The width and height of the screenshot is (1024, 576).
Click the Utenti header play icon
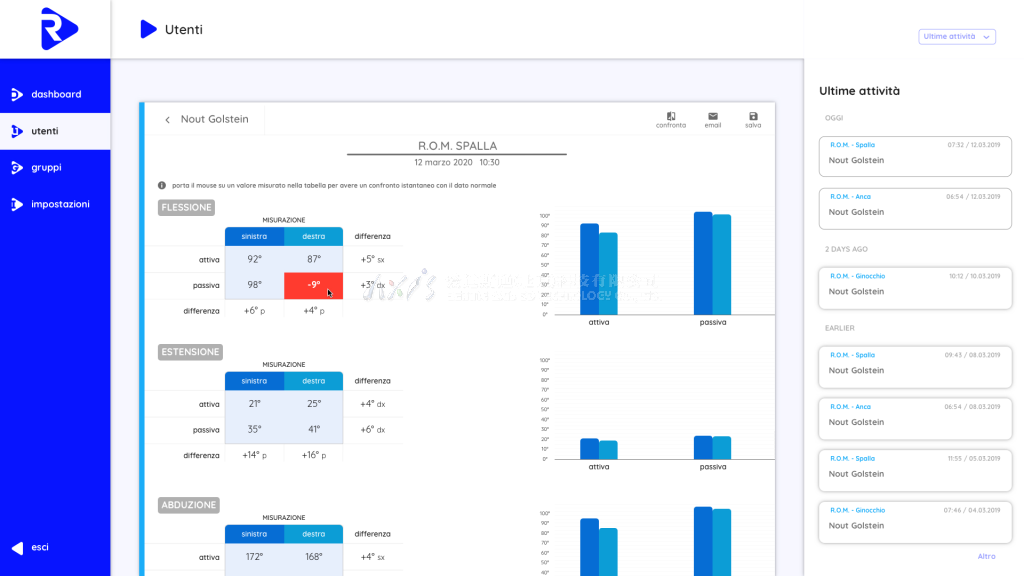pyautogui.click(x=149, y=30)
